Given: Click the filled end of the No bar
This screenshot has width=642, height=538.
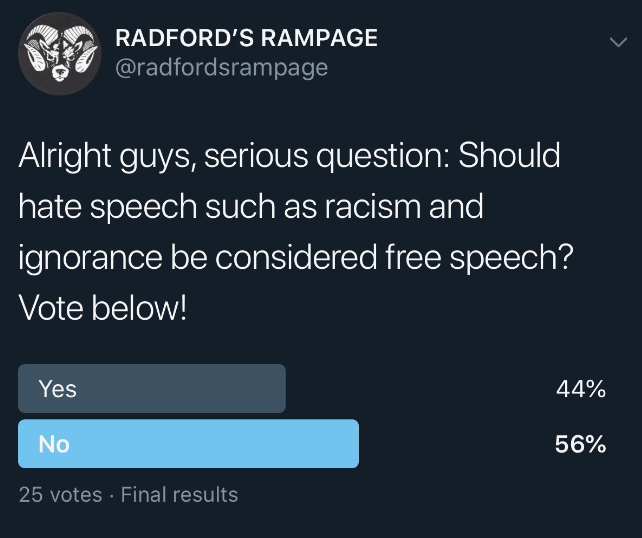Looking at the screenshot, I should [x=352, y=443].
